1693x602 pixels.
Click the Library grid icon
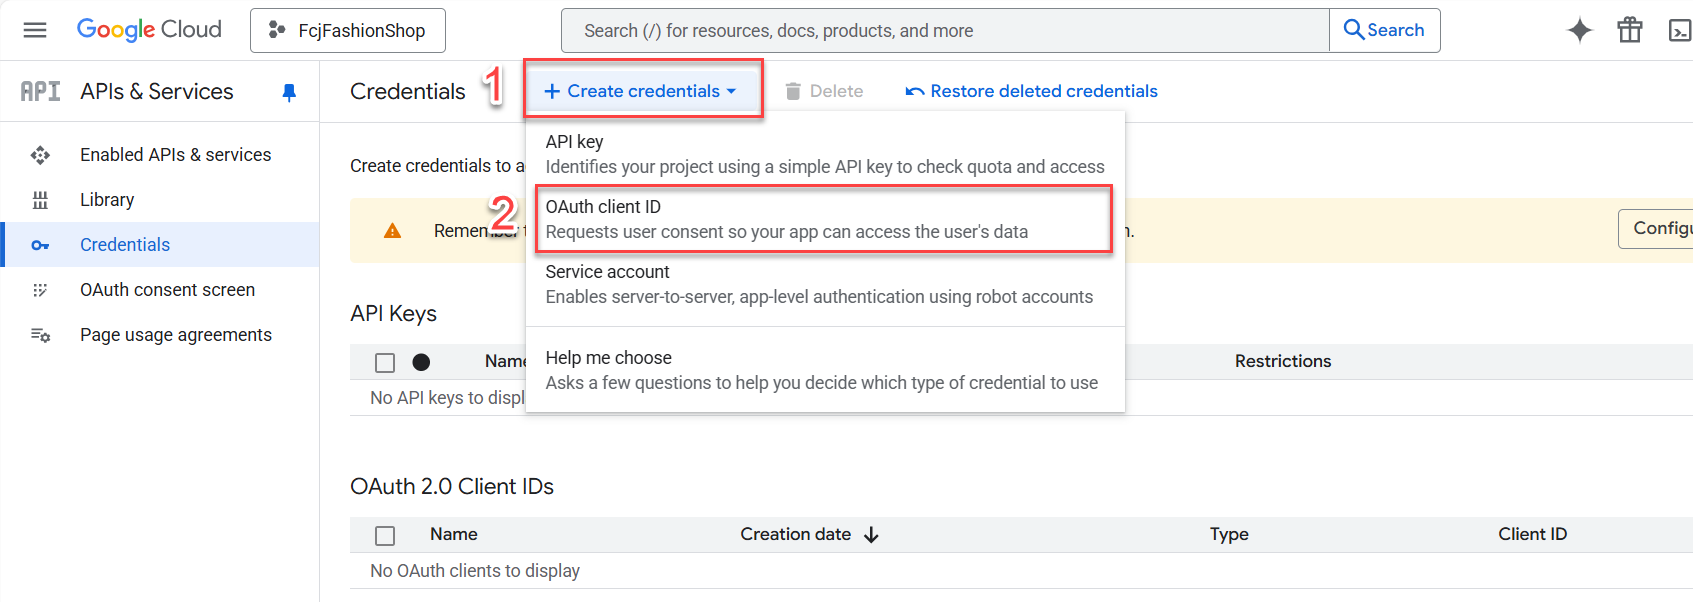[x=40, y=200]
